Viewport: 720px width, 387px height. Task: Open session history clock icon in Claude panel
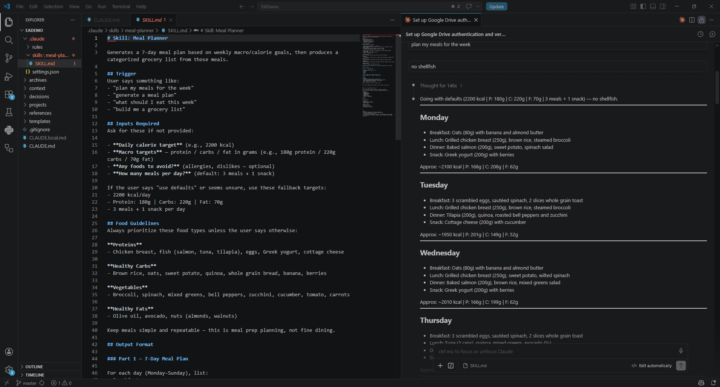pyautogui.click(x=700, y=34)
